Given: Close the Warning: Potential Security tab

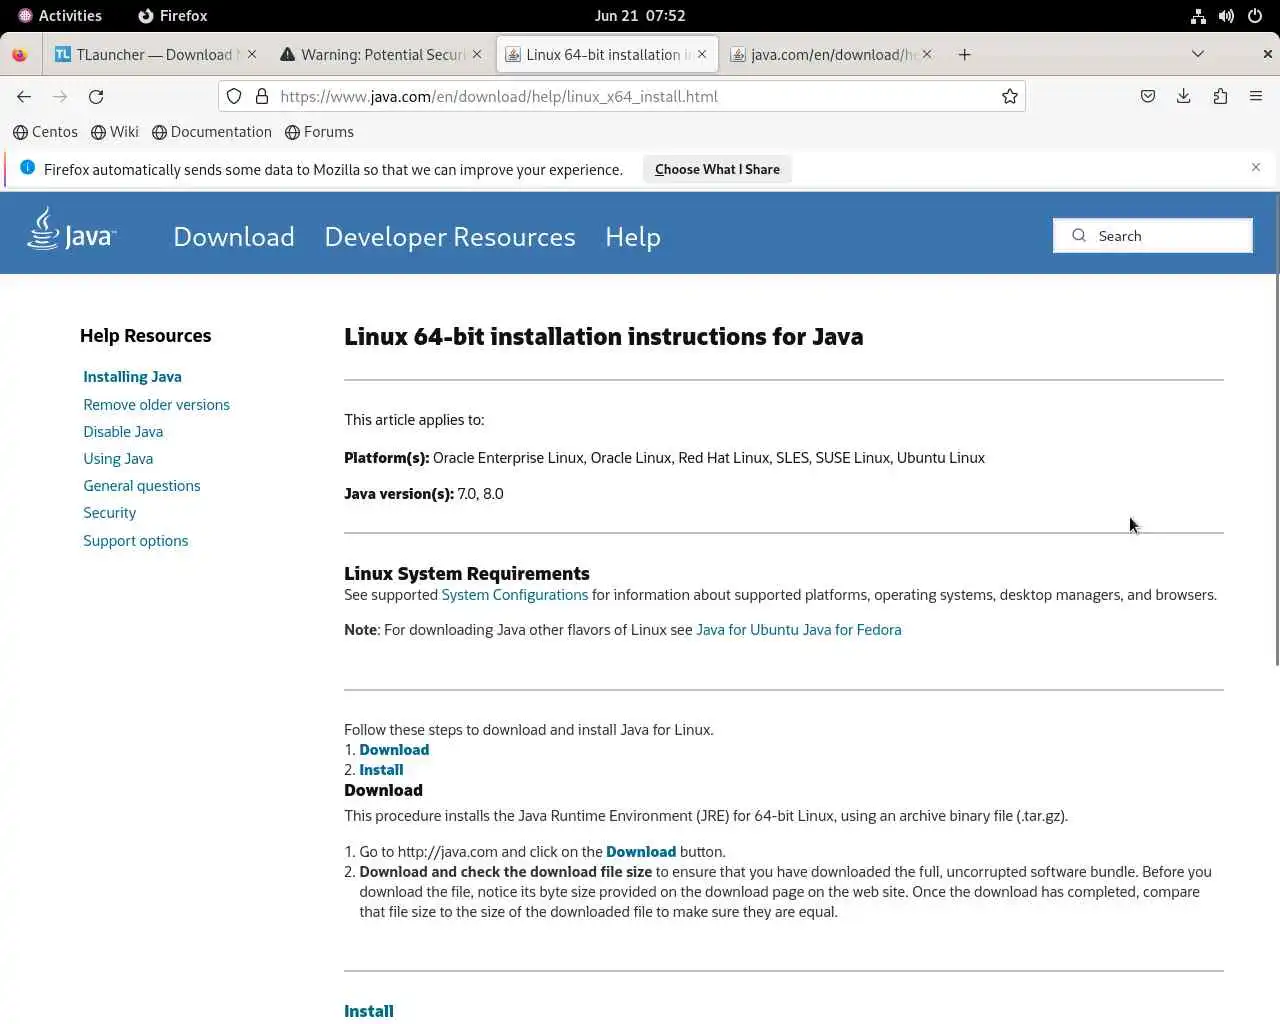Looking at the screenshot, I should coord(477,55).
